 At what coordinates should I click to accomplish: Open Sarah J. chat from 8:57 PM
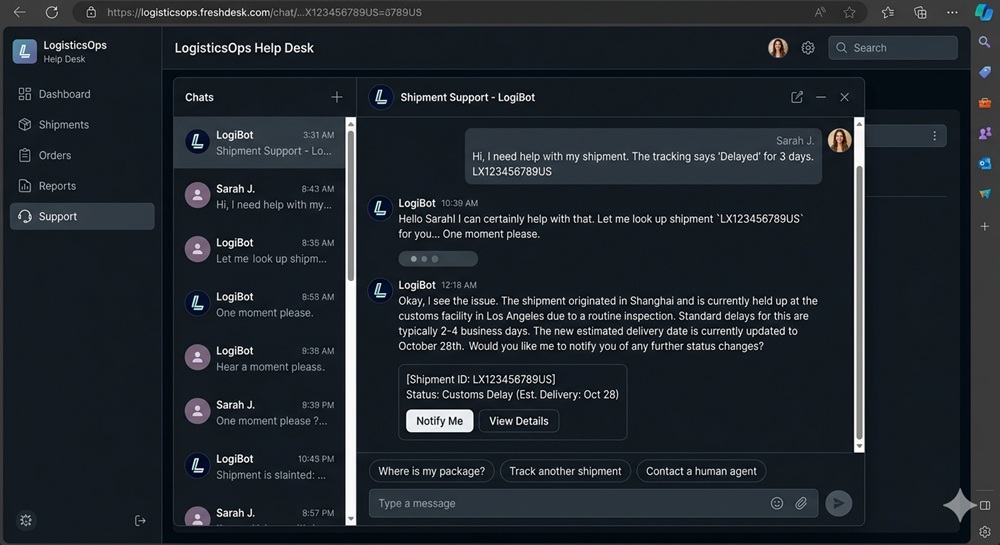pos(260,513)
